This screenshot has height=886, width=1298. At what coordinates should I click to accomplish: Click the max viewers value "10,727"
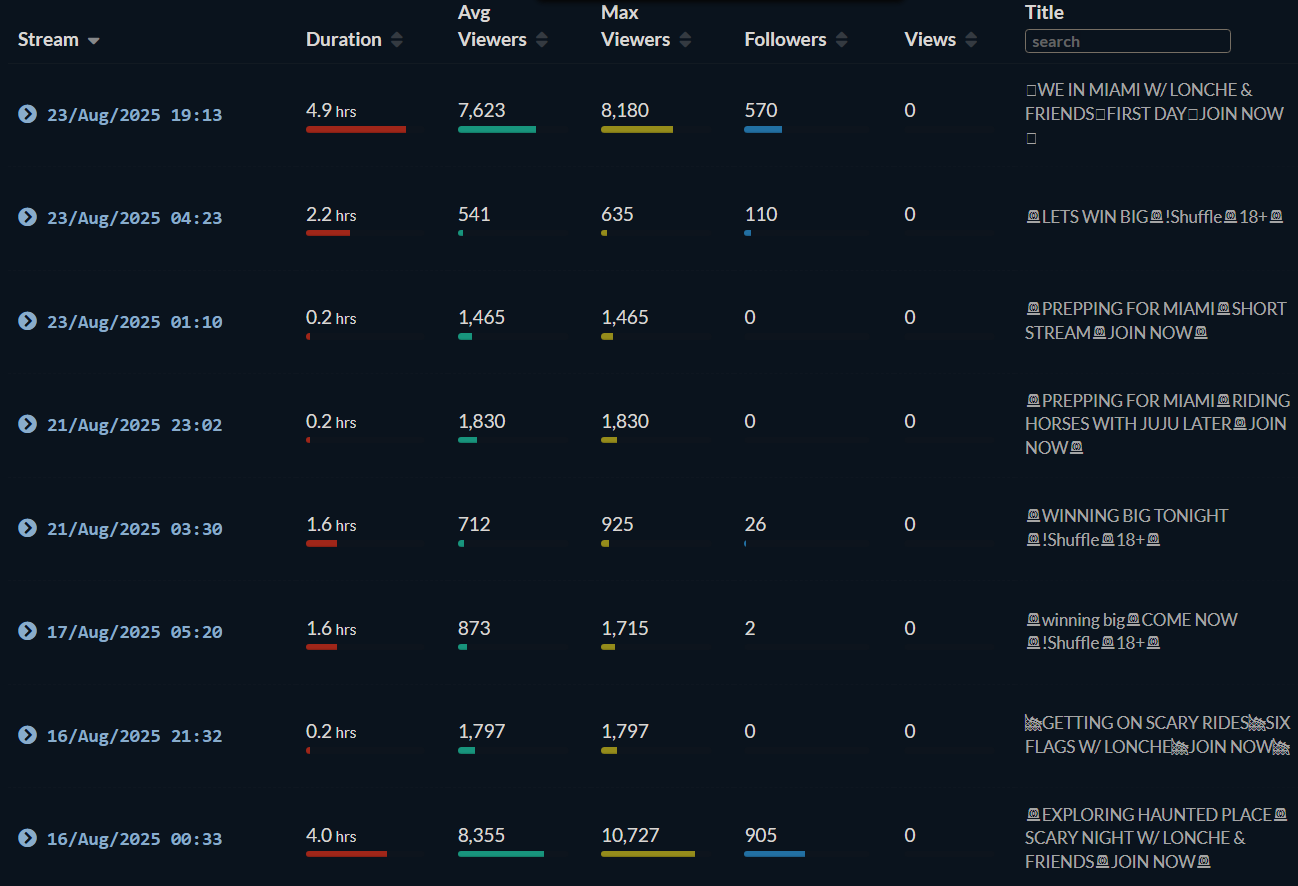point(630,835)
